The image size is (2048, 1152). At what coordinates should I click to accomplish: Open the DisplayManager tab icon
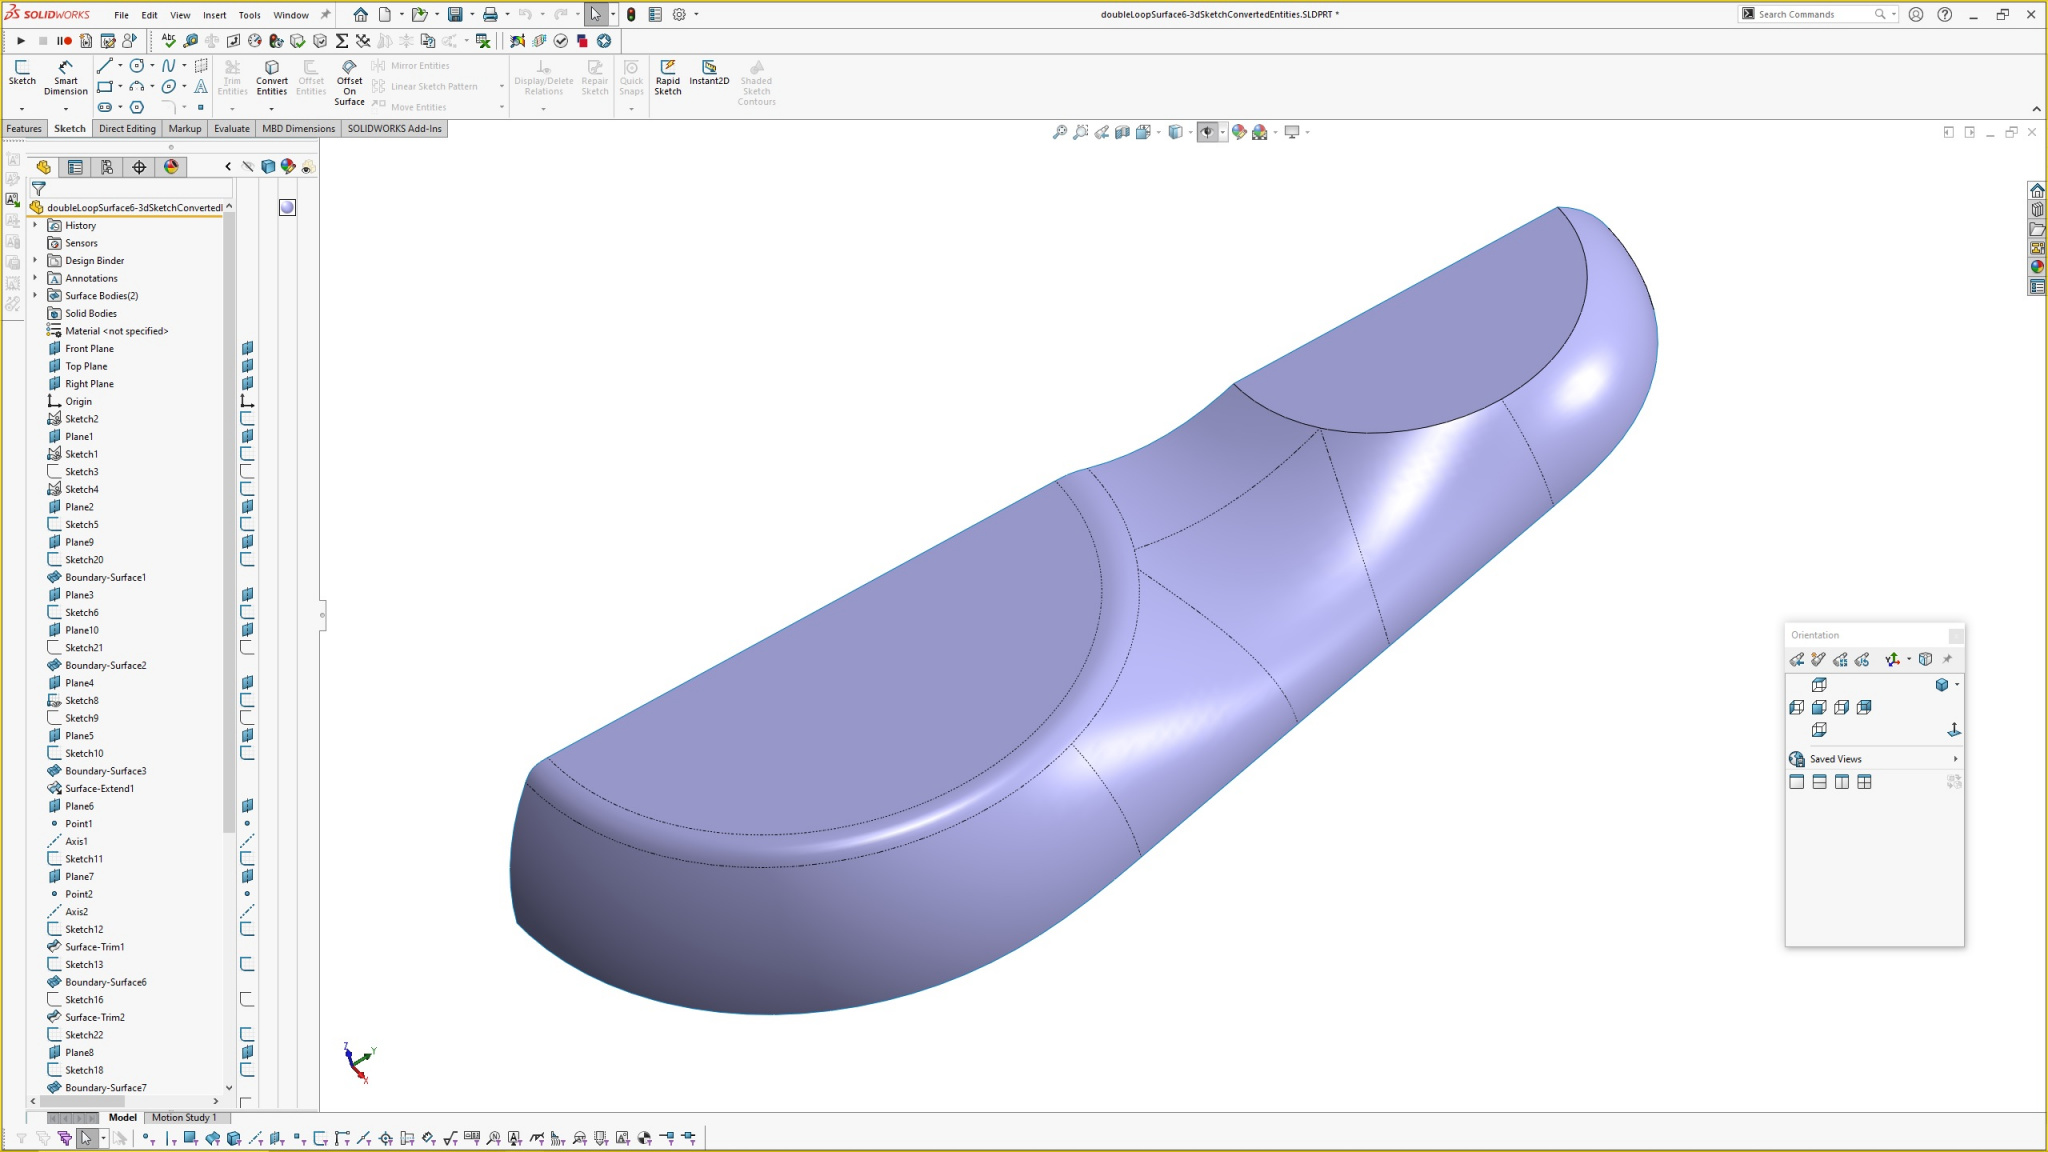tap(171, 167)
